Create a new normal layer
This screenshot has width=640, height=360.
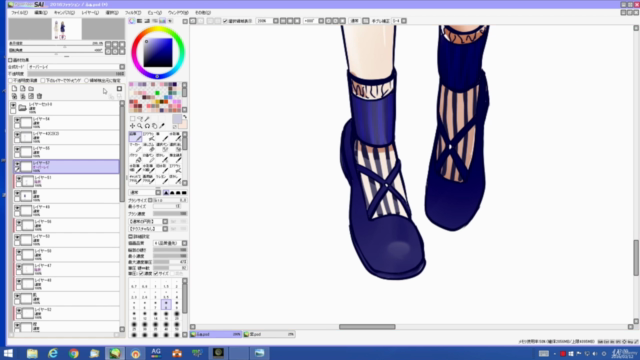click(x=14, y=89)
